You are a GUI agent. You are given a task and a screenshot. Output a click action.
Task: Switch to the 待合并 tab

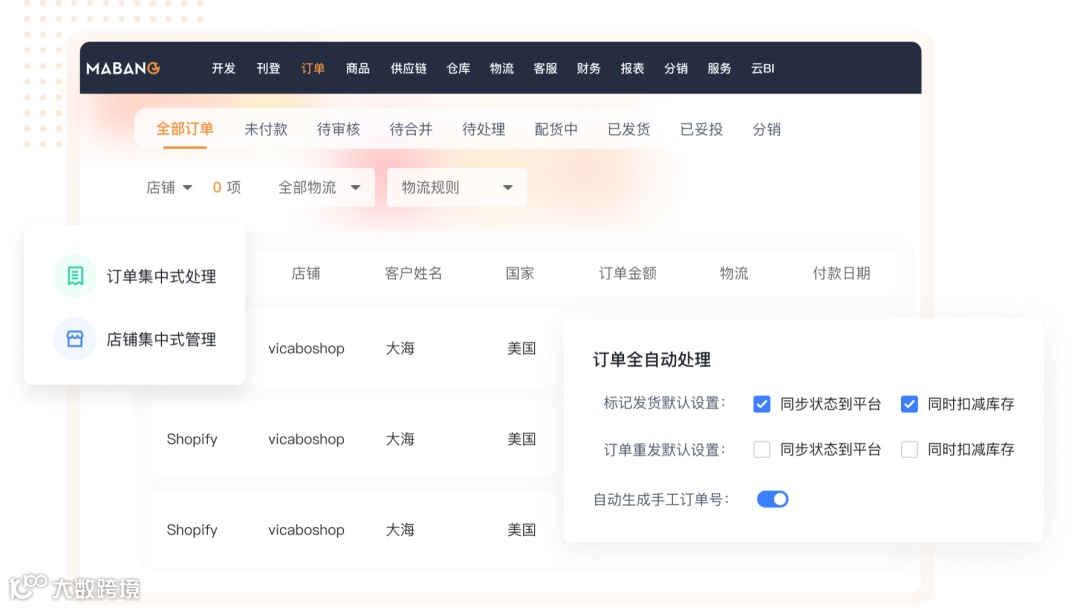point(411,129)
